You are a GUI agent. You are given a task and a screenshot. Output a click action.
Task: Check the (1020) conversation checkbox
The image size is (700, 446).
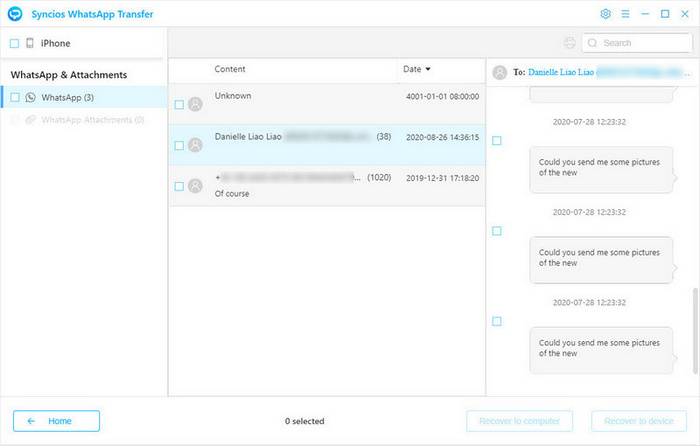coord(179,186)
